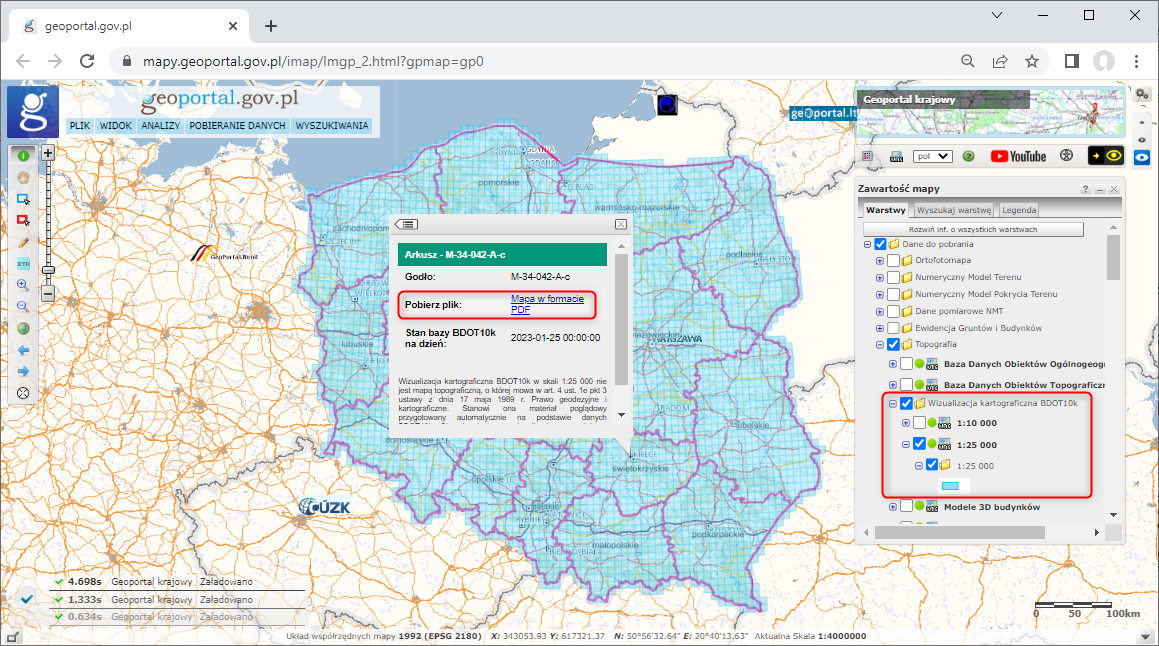Open the POBIERANIE DANYCH menu

coord(237,125)
